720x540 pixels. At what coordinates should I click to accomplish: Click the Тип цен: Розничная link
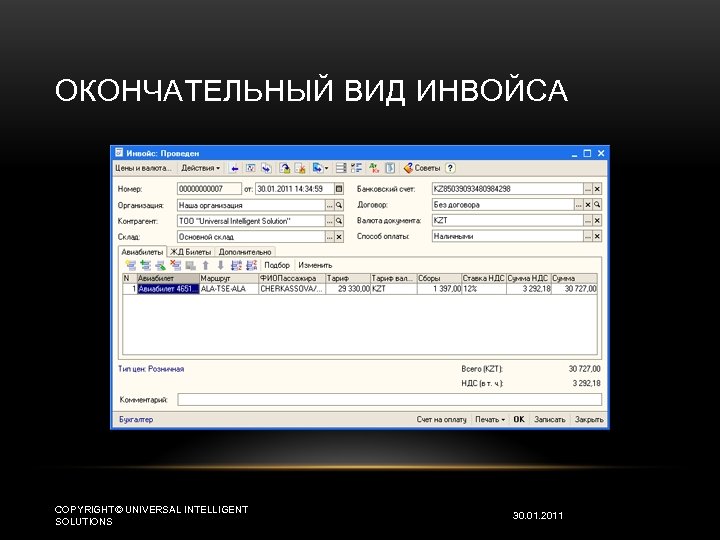pyautogui.click(x=151, y=369)
